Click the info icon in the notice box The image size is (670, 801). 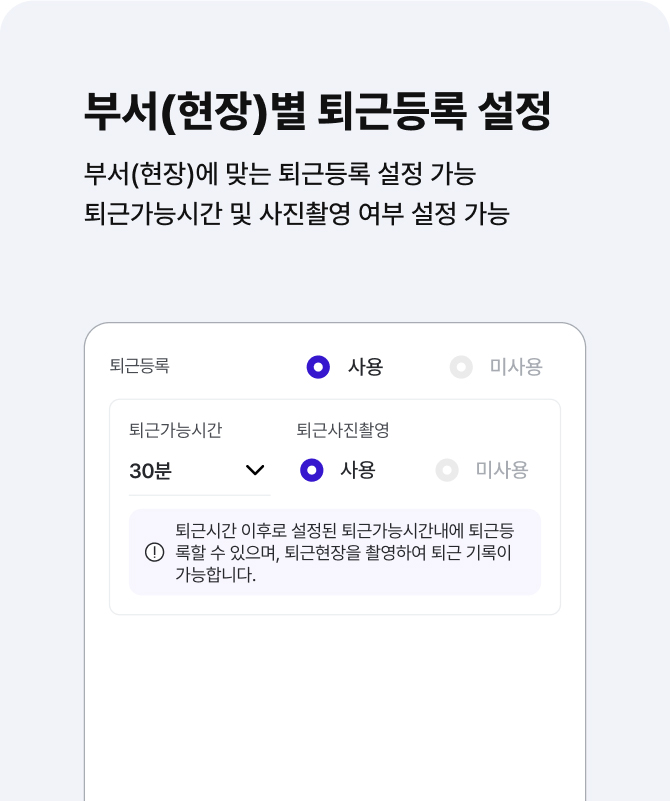pyautogui.click(x=154, y=552)
